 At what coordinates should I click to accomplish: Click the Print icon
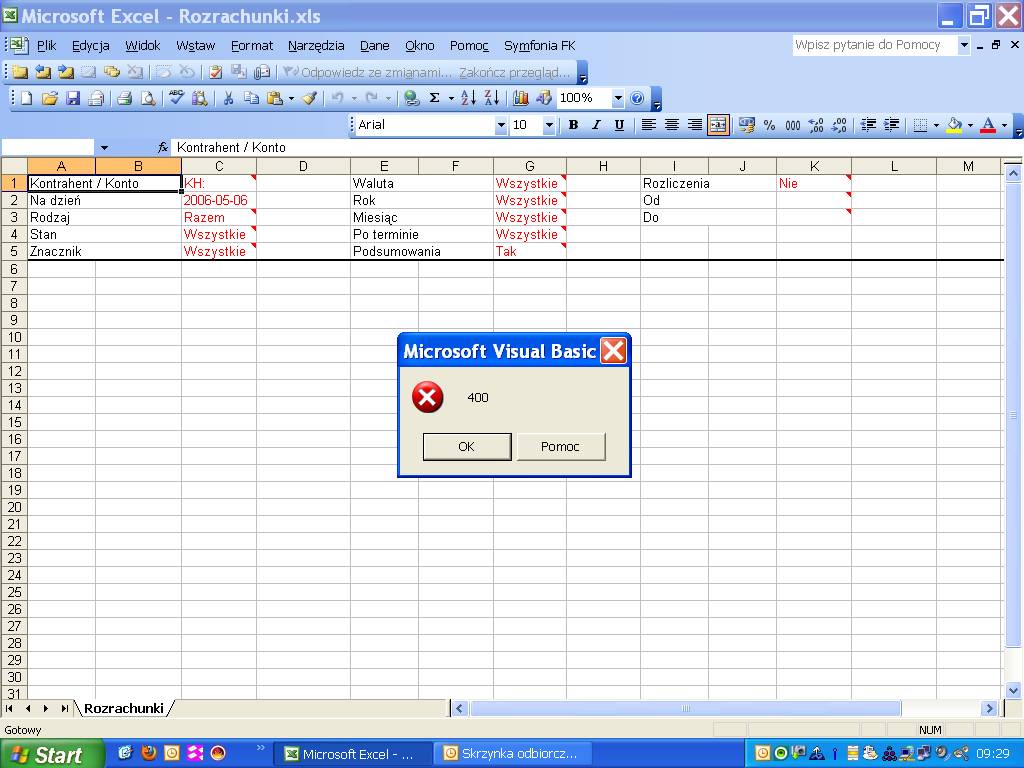click(124, 99)
